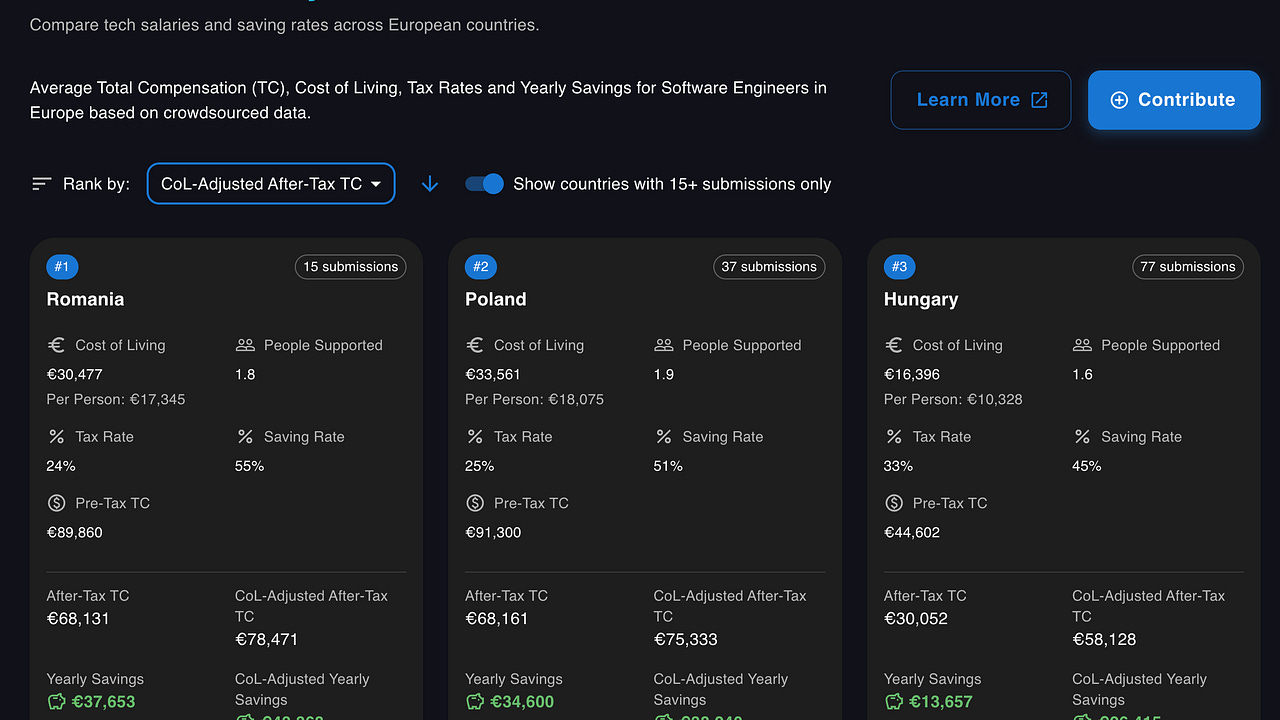This screenshot has height=720, width=1280.
Task: Click the dollar coin icon on Romania's Pre-Tax TC
Action: (57, 503)
